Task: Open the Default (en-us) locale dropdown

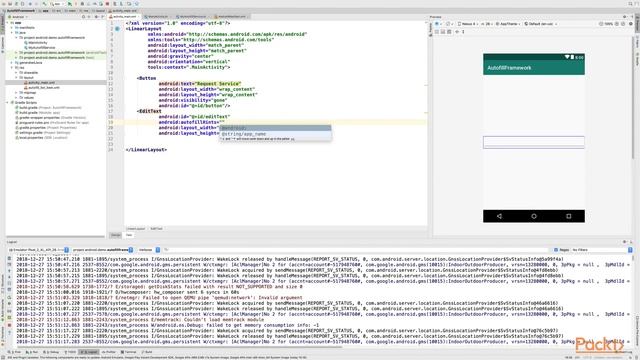Action: click(x=541, y=24)
